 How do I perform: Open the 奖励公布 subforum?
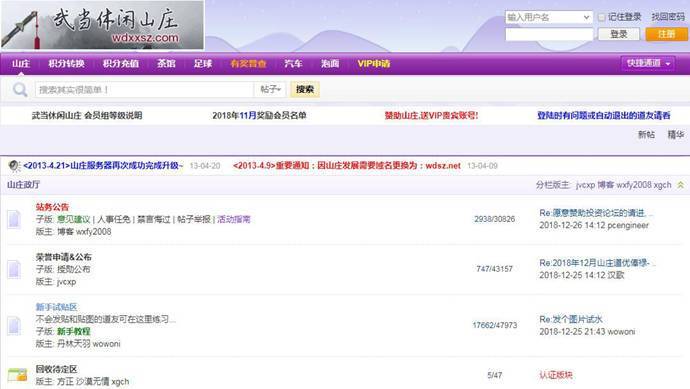73,269
